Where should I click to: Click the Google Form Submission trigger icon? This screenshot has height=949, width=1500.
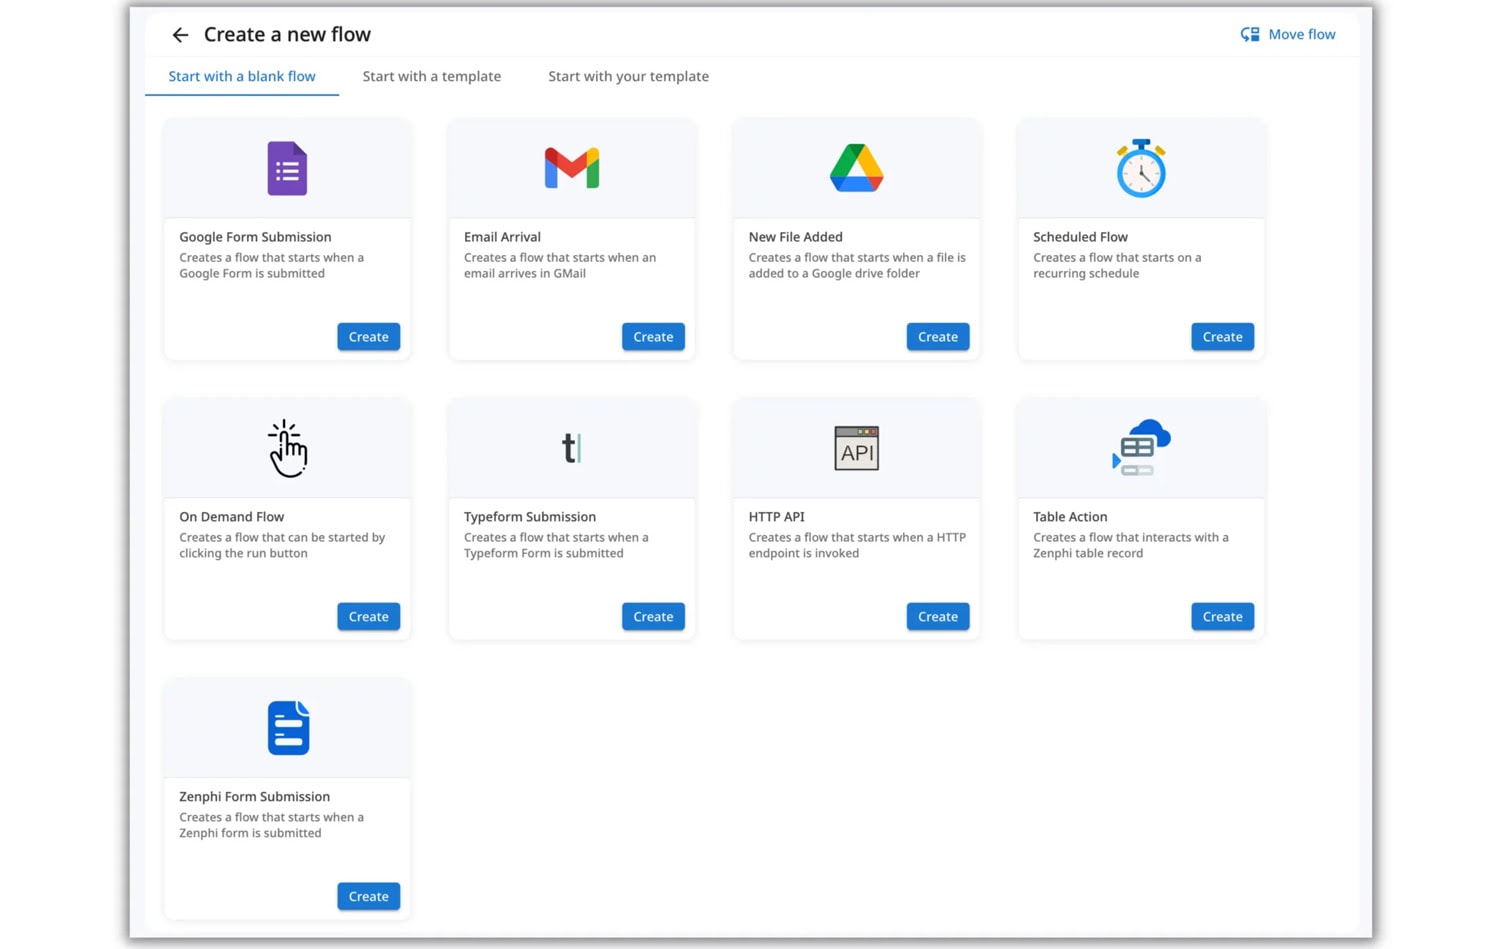pos(286,167)
